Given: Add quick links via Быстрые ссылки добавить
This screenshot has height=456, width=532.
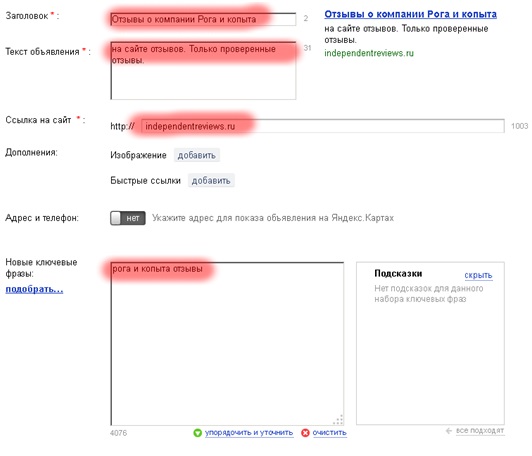Looking at the screenshot, I should coord(211,180).
